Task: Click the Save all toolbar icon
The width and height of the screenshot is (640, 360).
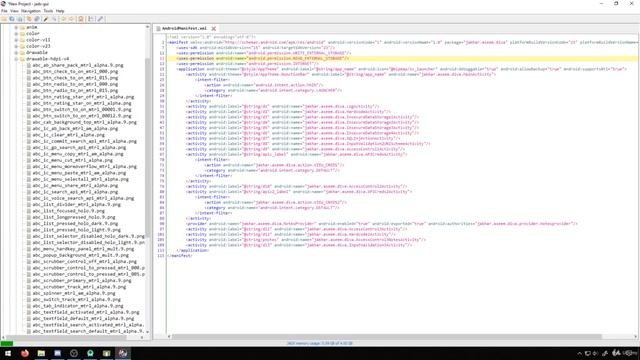Action: coord(12,19)
